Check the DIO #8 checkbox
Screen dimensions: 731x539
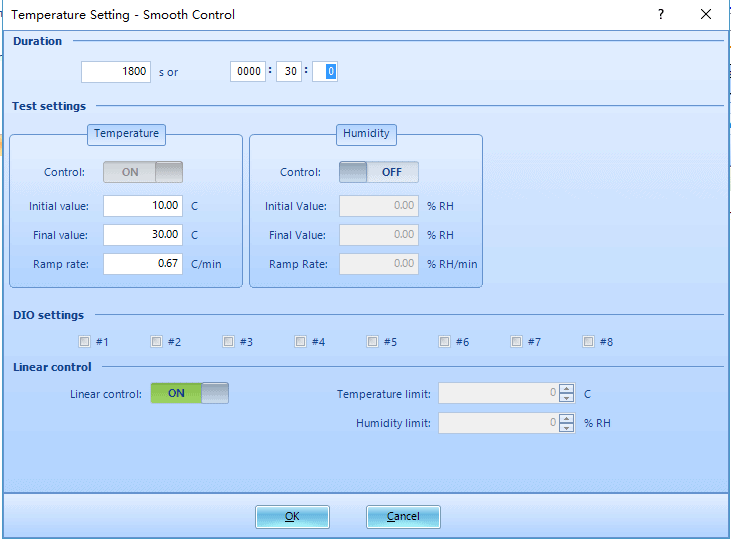point(589,342)
